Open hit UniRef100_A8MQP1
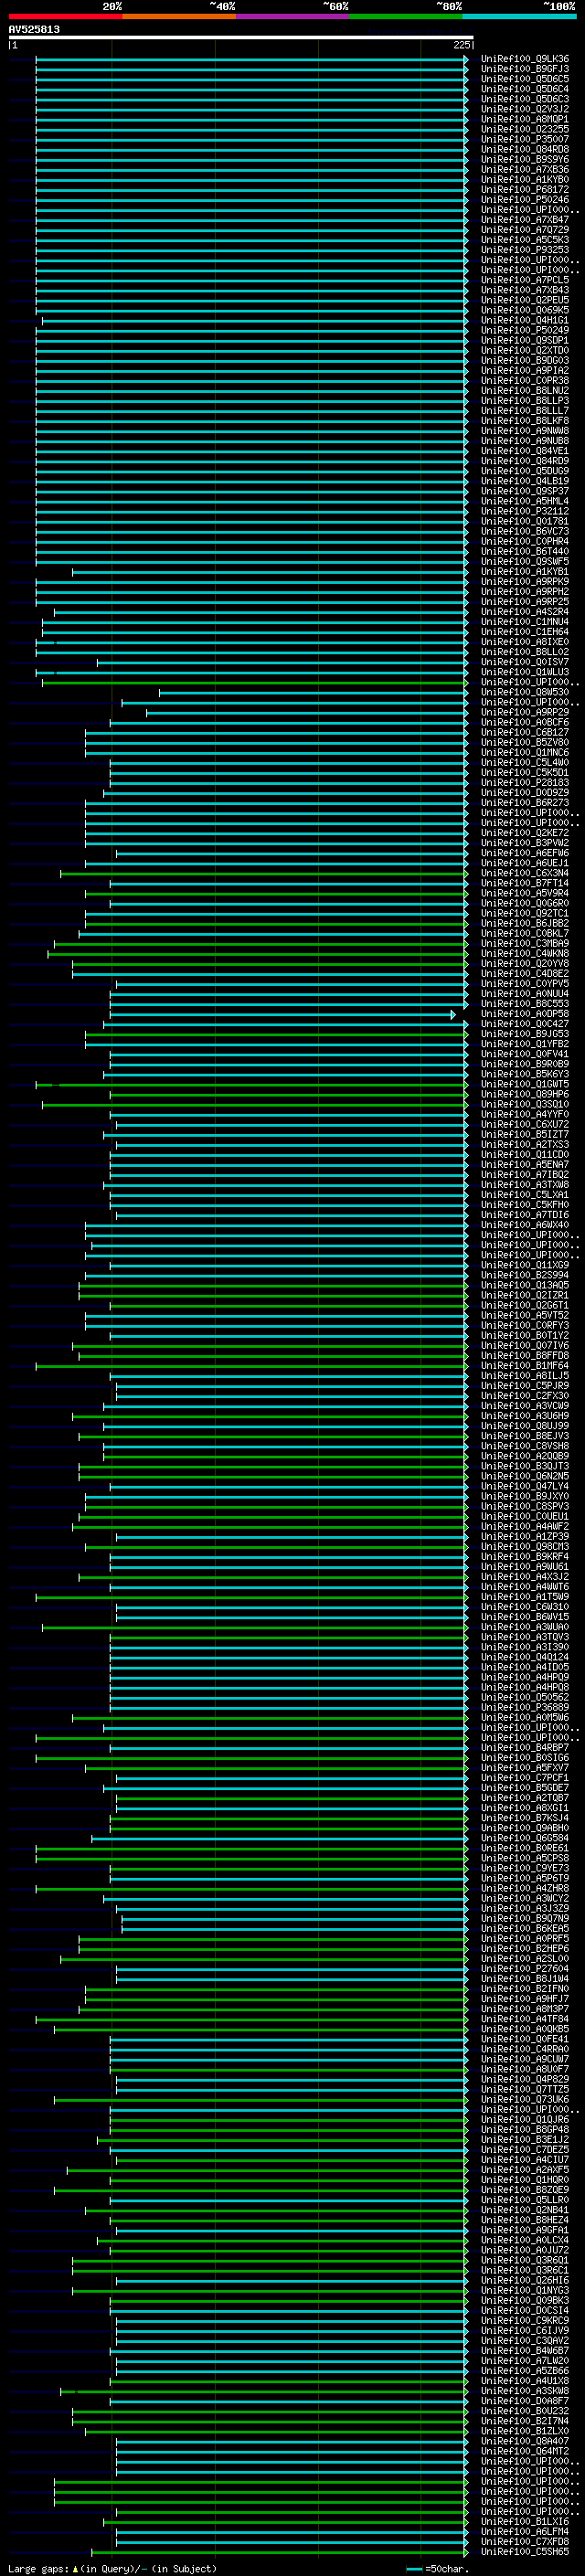 point(525,119)
